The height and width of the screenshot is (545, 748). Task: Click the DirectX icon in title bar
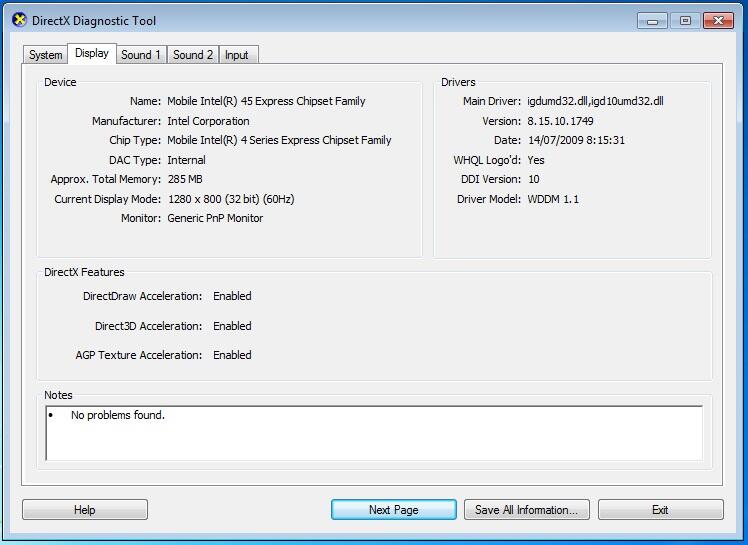(19, 21)
